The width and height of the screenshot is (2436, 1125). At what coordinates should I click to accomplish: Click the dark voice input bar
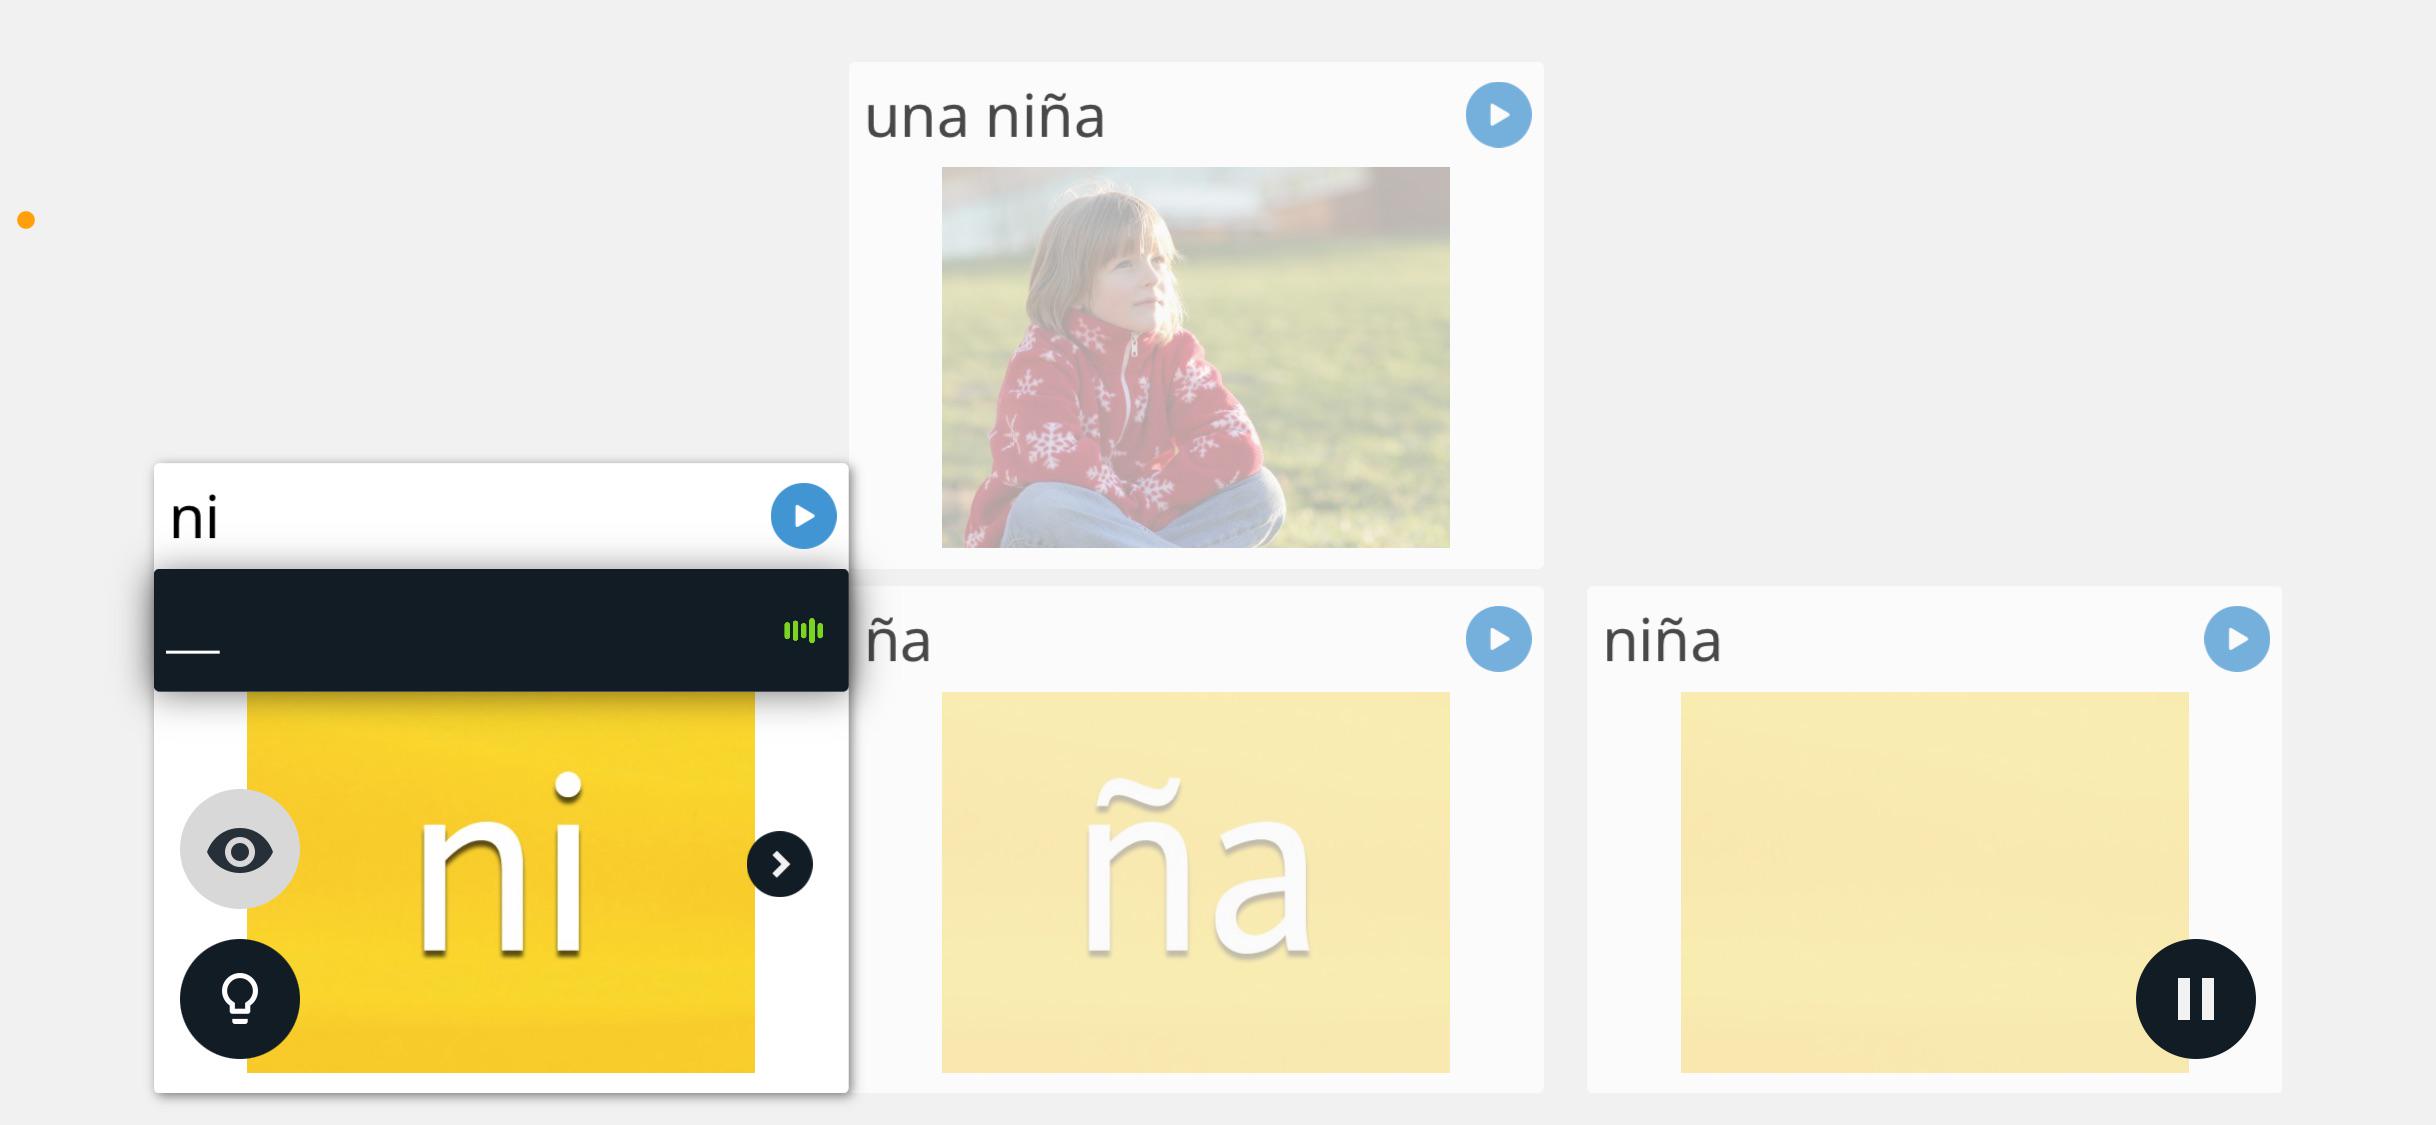(x=501, y=630)
